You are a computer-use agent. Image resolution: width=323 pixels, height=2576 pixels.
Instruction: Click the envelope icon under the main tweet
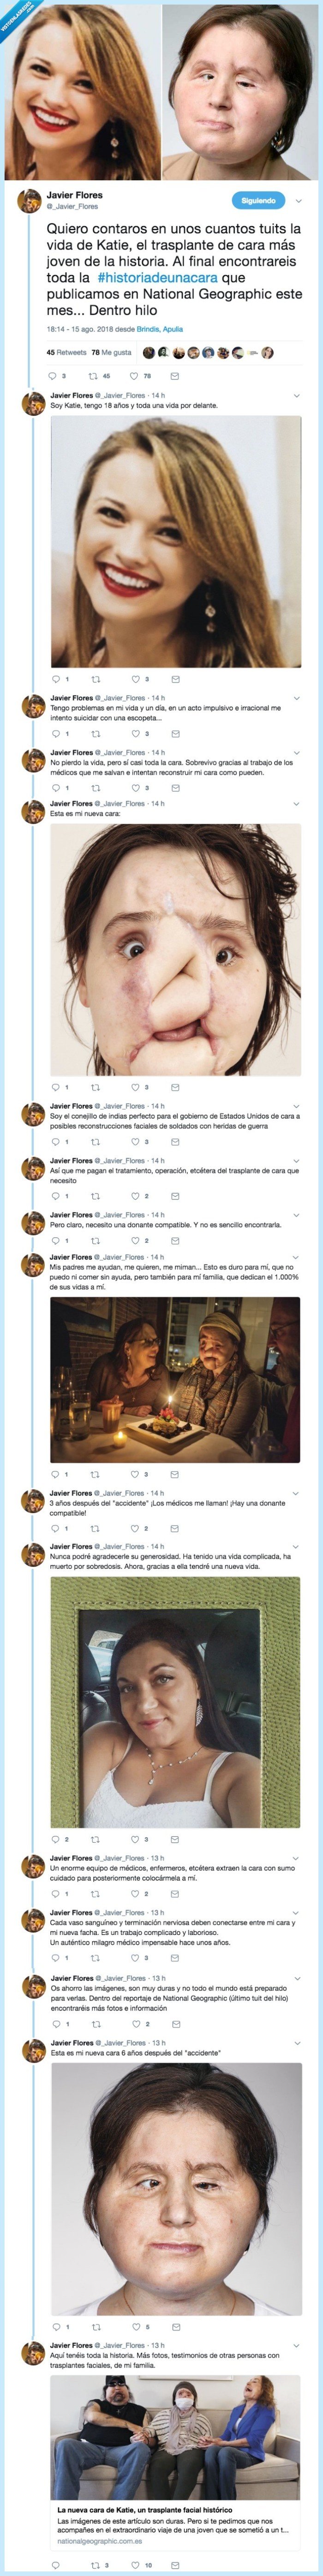[x=174, y=376]
